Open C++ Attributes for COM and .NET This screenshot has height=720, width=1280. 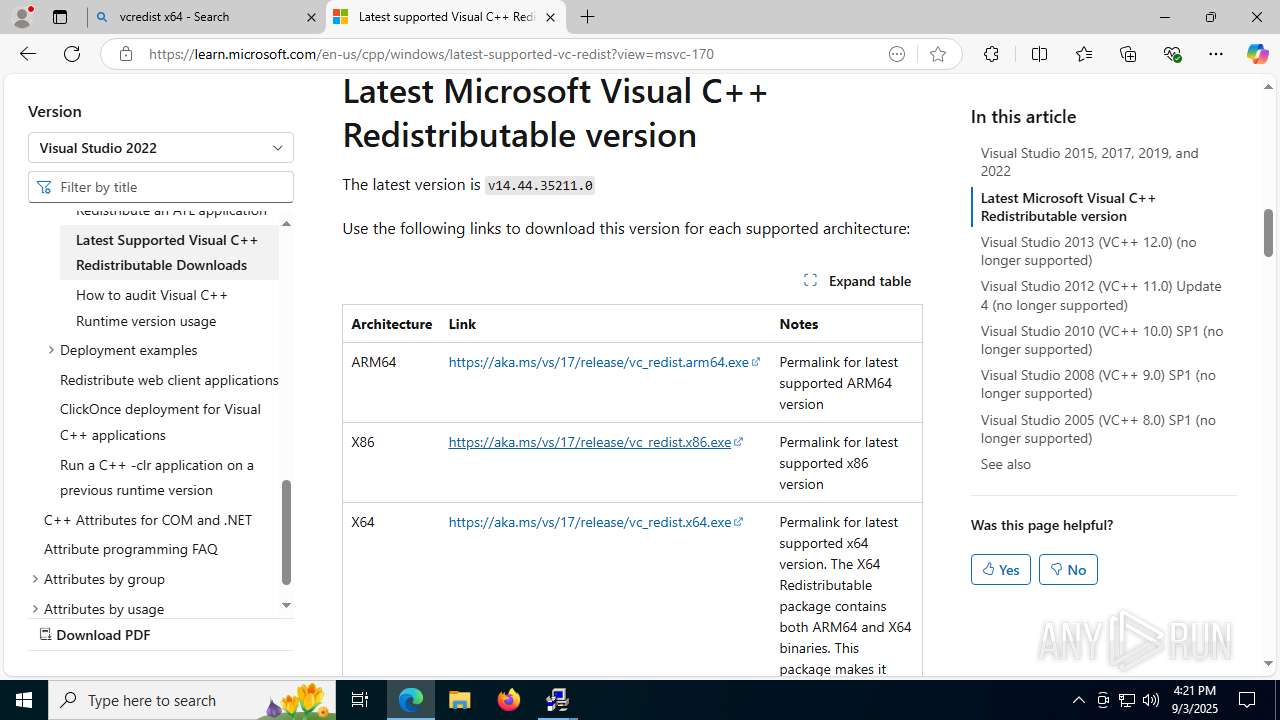(x=148, y=520)
